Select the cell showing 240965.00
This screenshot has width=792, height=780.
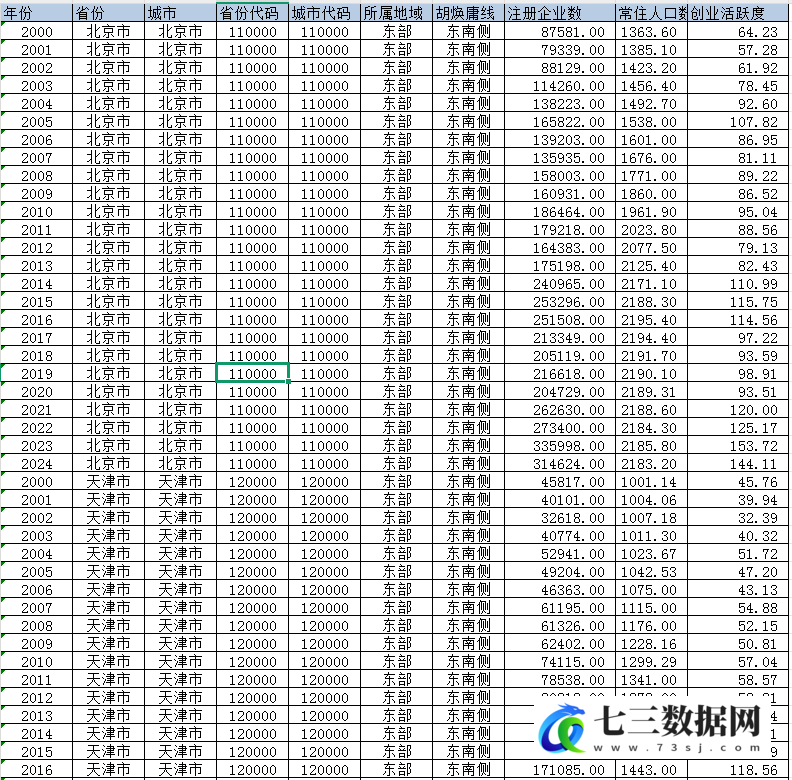560,284
